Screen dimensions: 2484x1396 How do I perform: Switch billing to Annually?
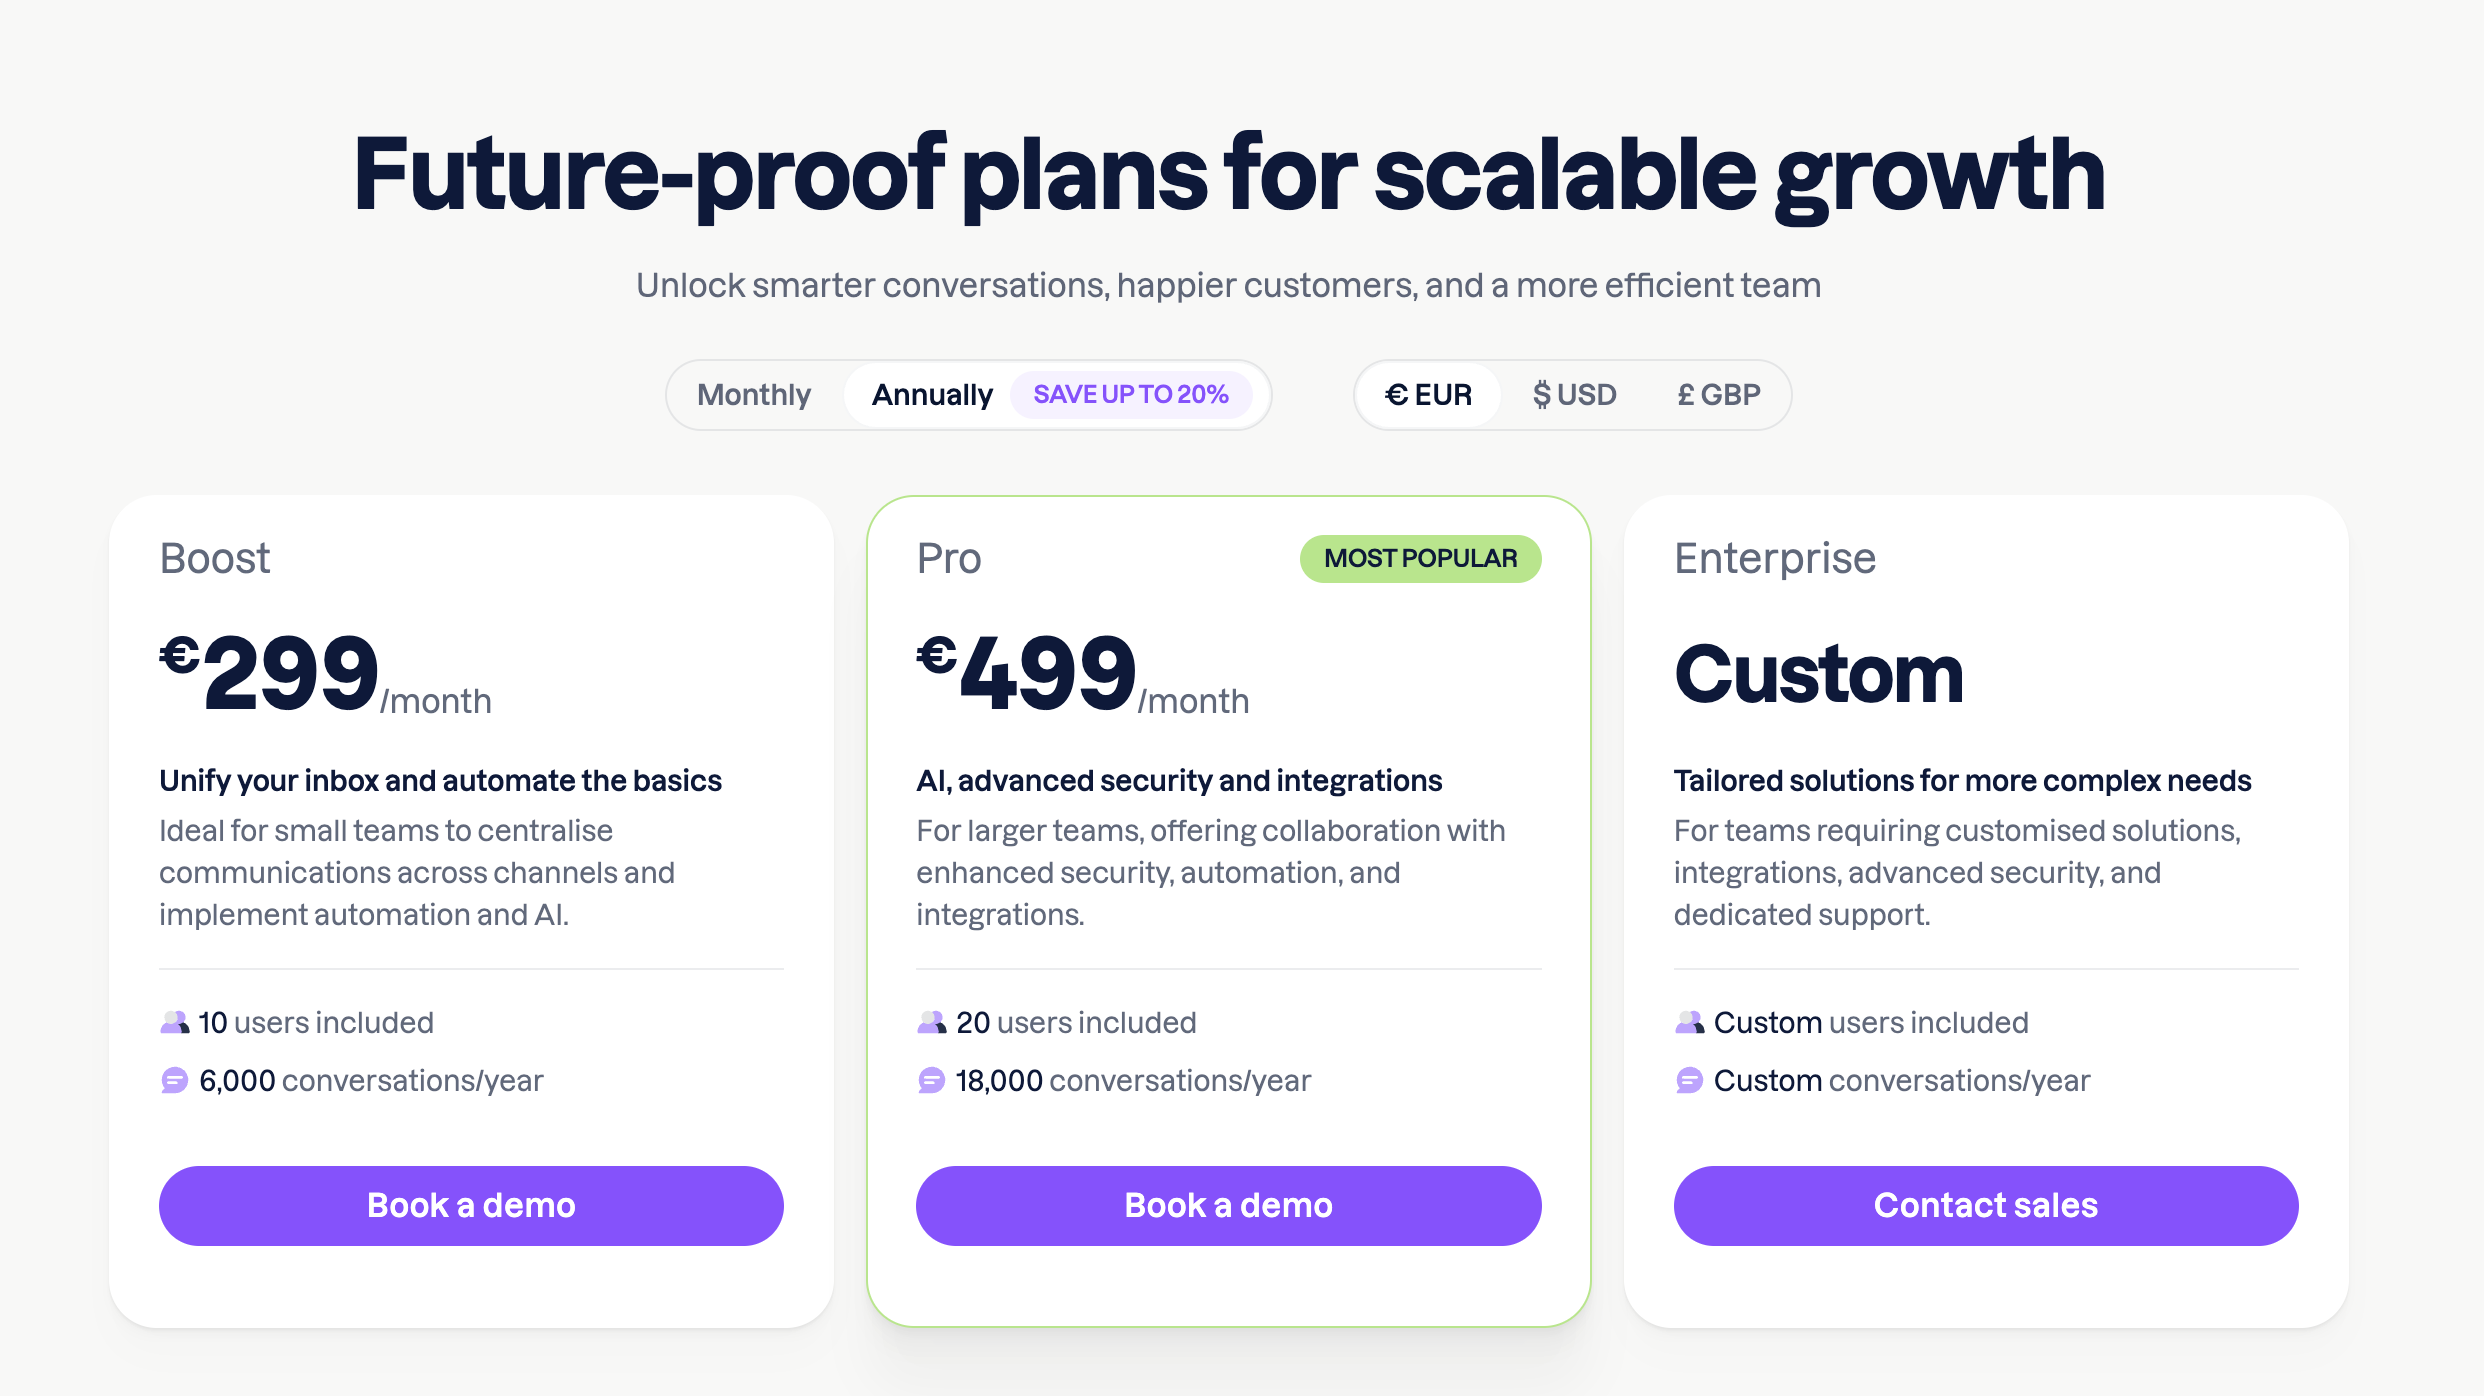(931, 394)
